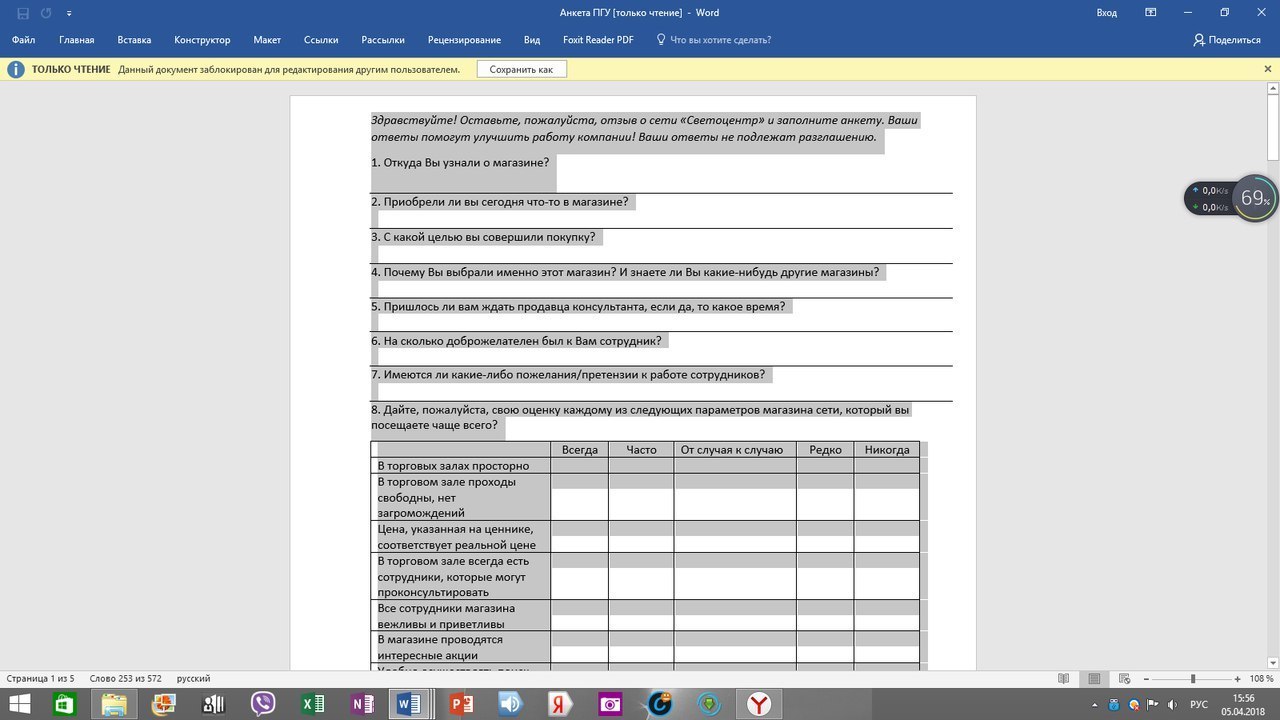Click the русский language indicator in the status bar
Viewport: 1280px width, 720px height.
pos(194,678)
